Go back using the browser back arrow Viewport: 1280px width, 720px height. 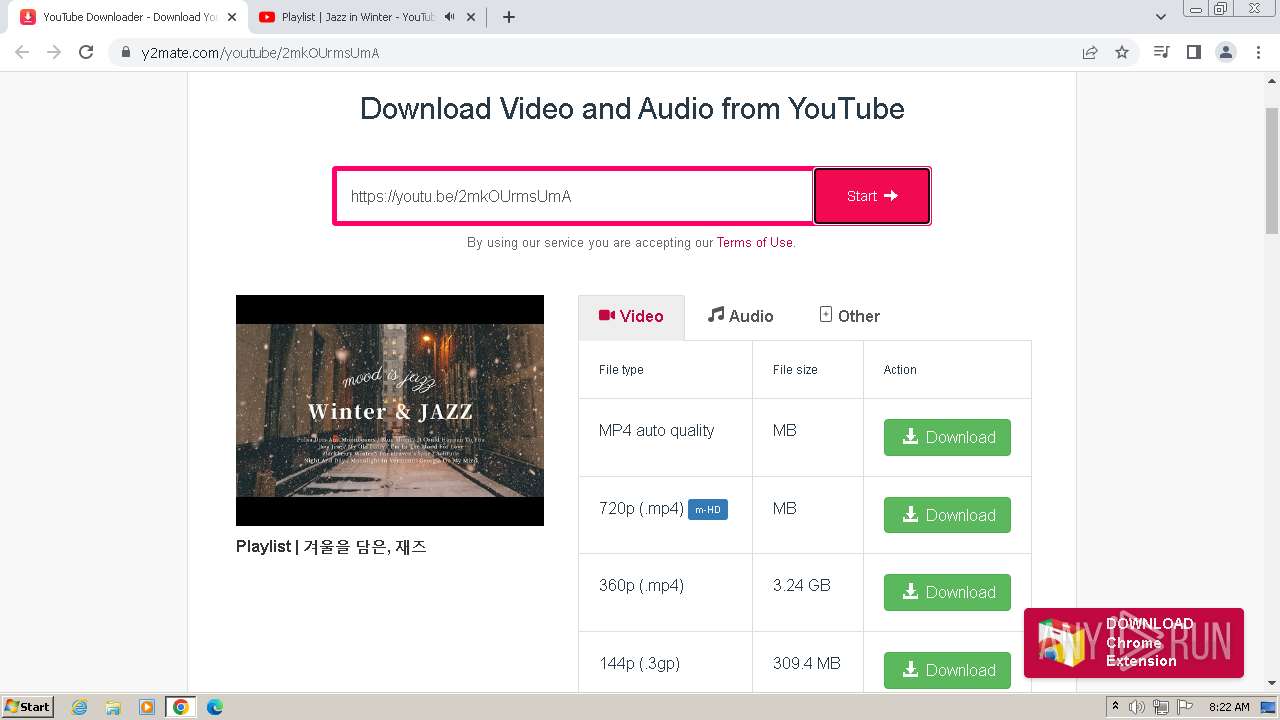tap(22, 52)
